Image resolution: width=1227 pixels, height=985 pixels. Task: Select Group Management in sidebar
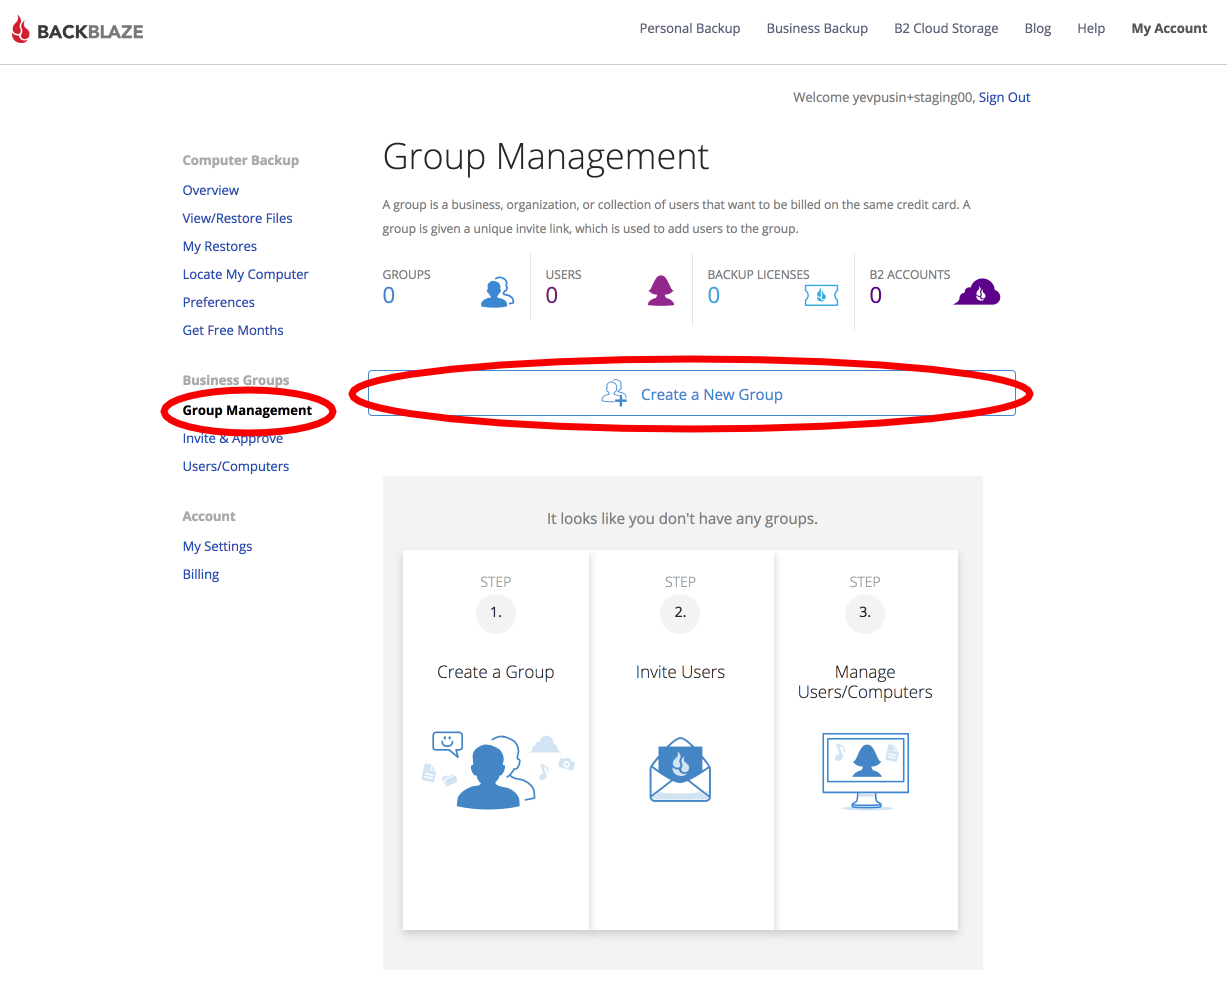tap(247, 410)
